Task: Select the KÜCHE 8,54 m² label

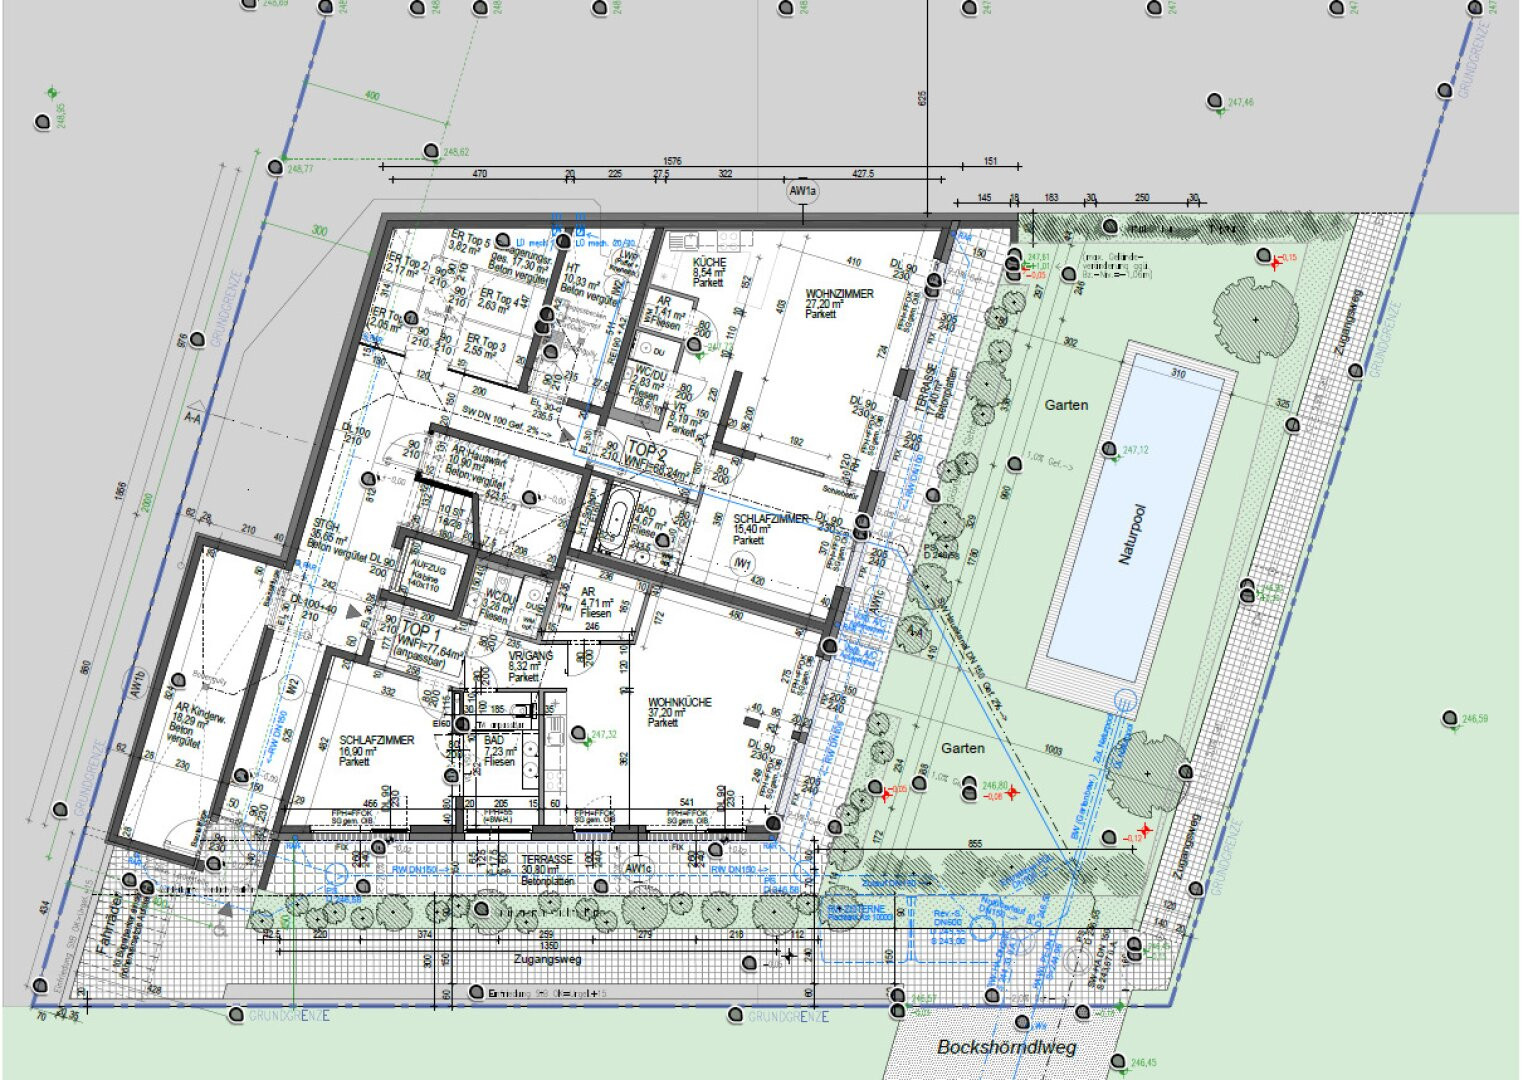Action: pos(710,272)
